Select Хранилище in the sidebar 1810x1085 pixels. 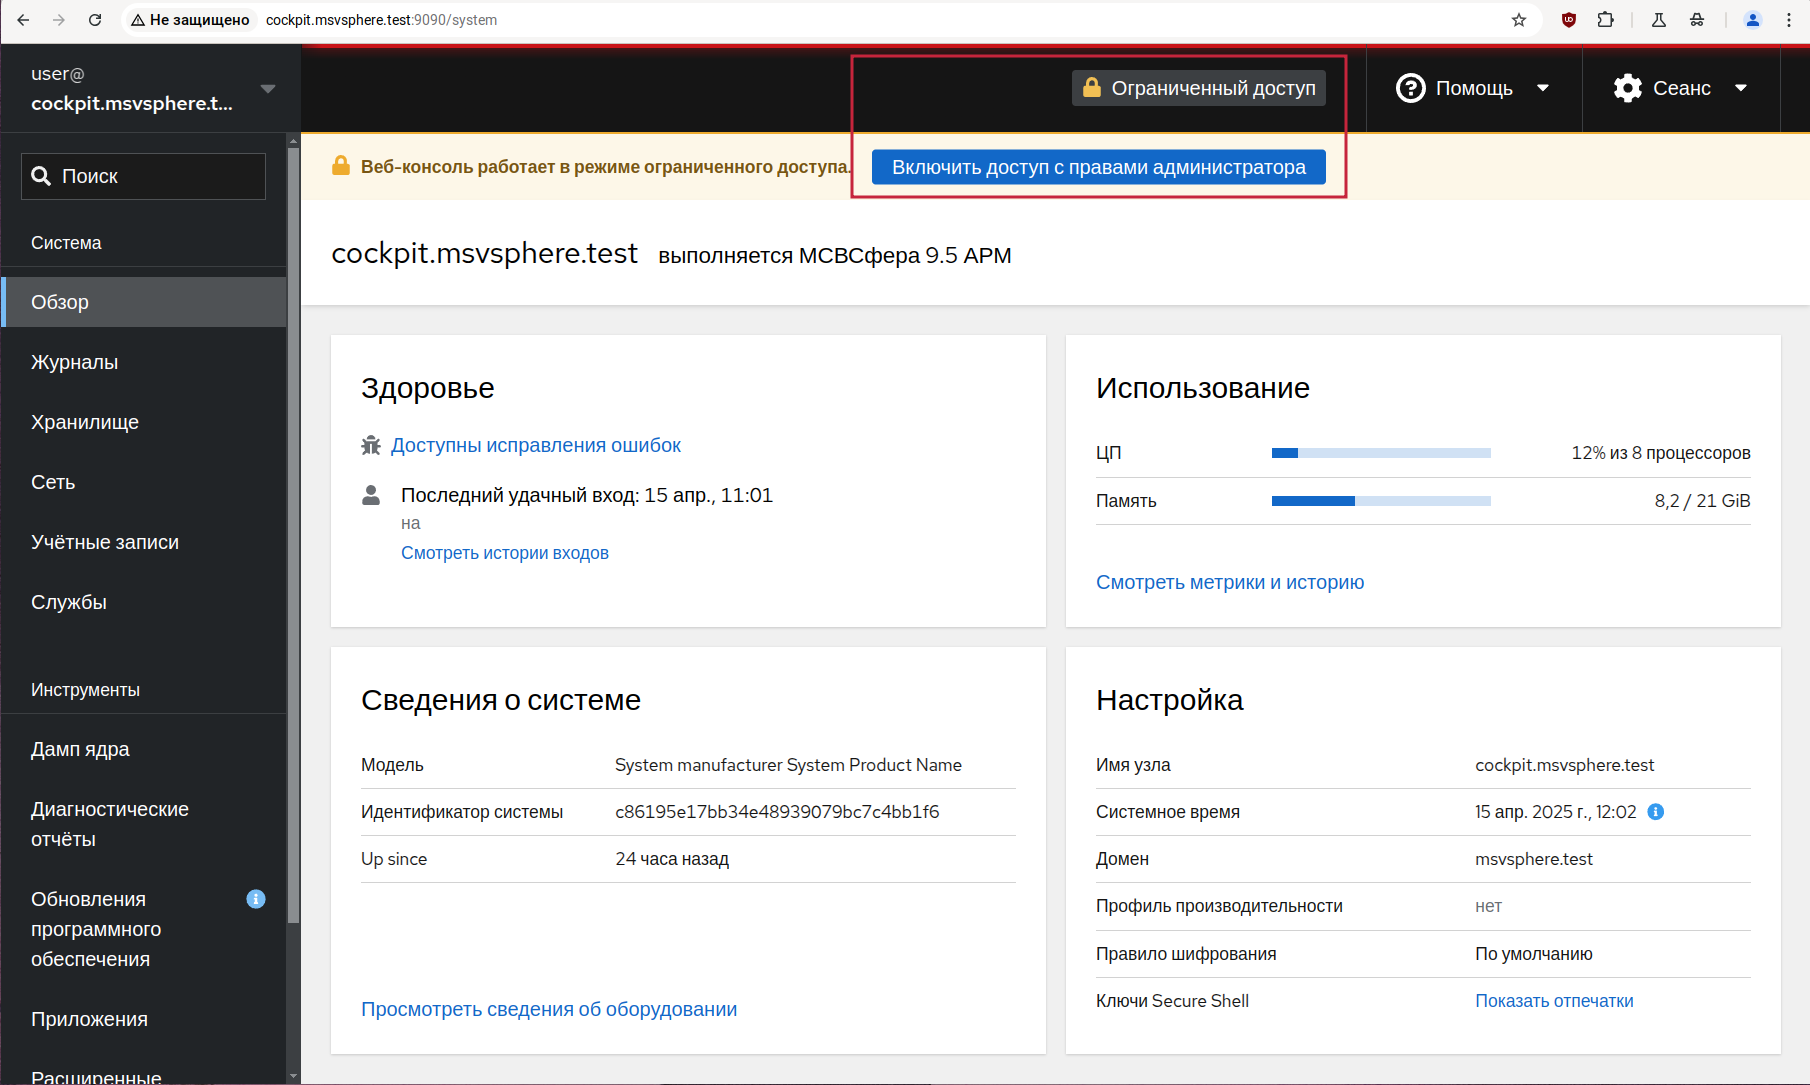tap(85, 422)
